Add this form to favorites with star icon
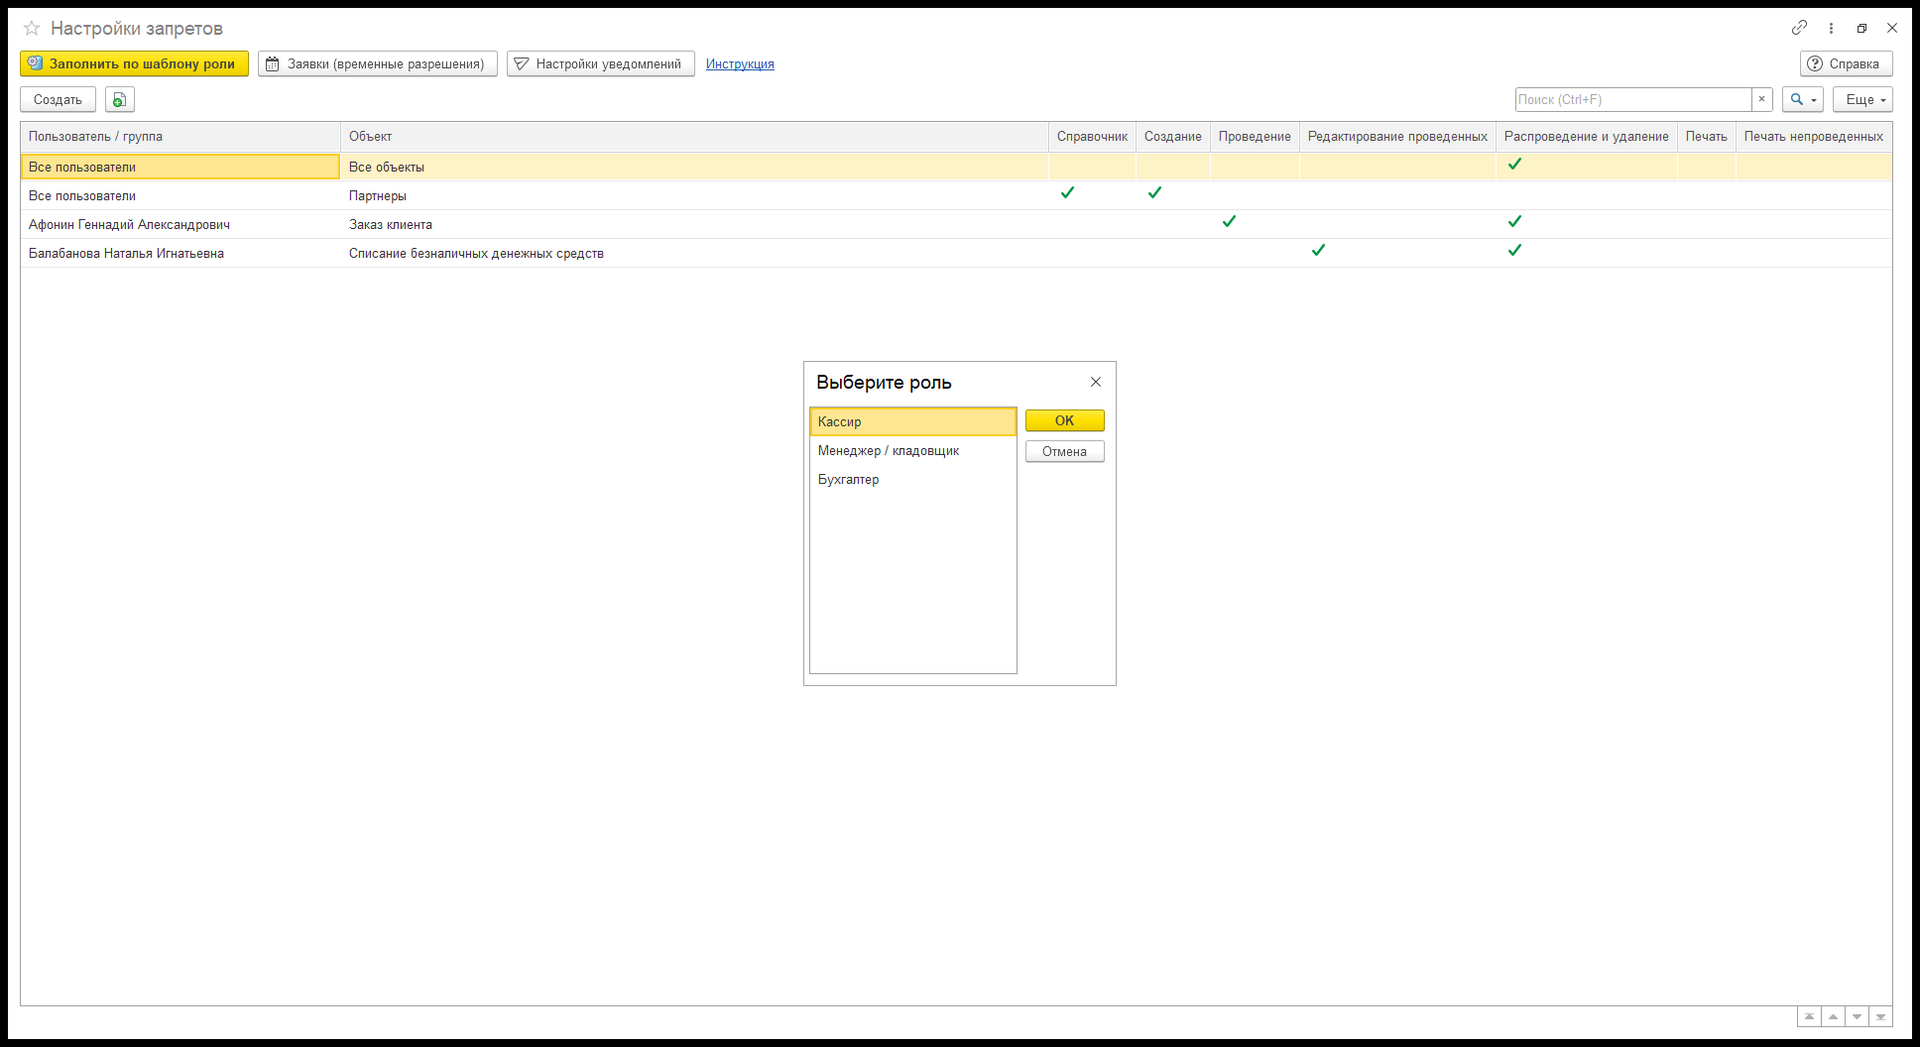The width and height of the screenshot is (1920, 1047). pos(32,28)
